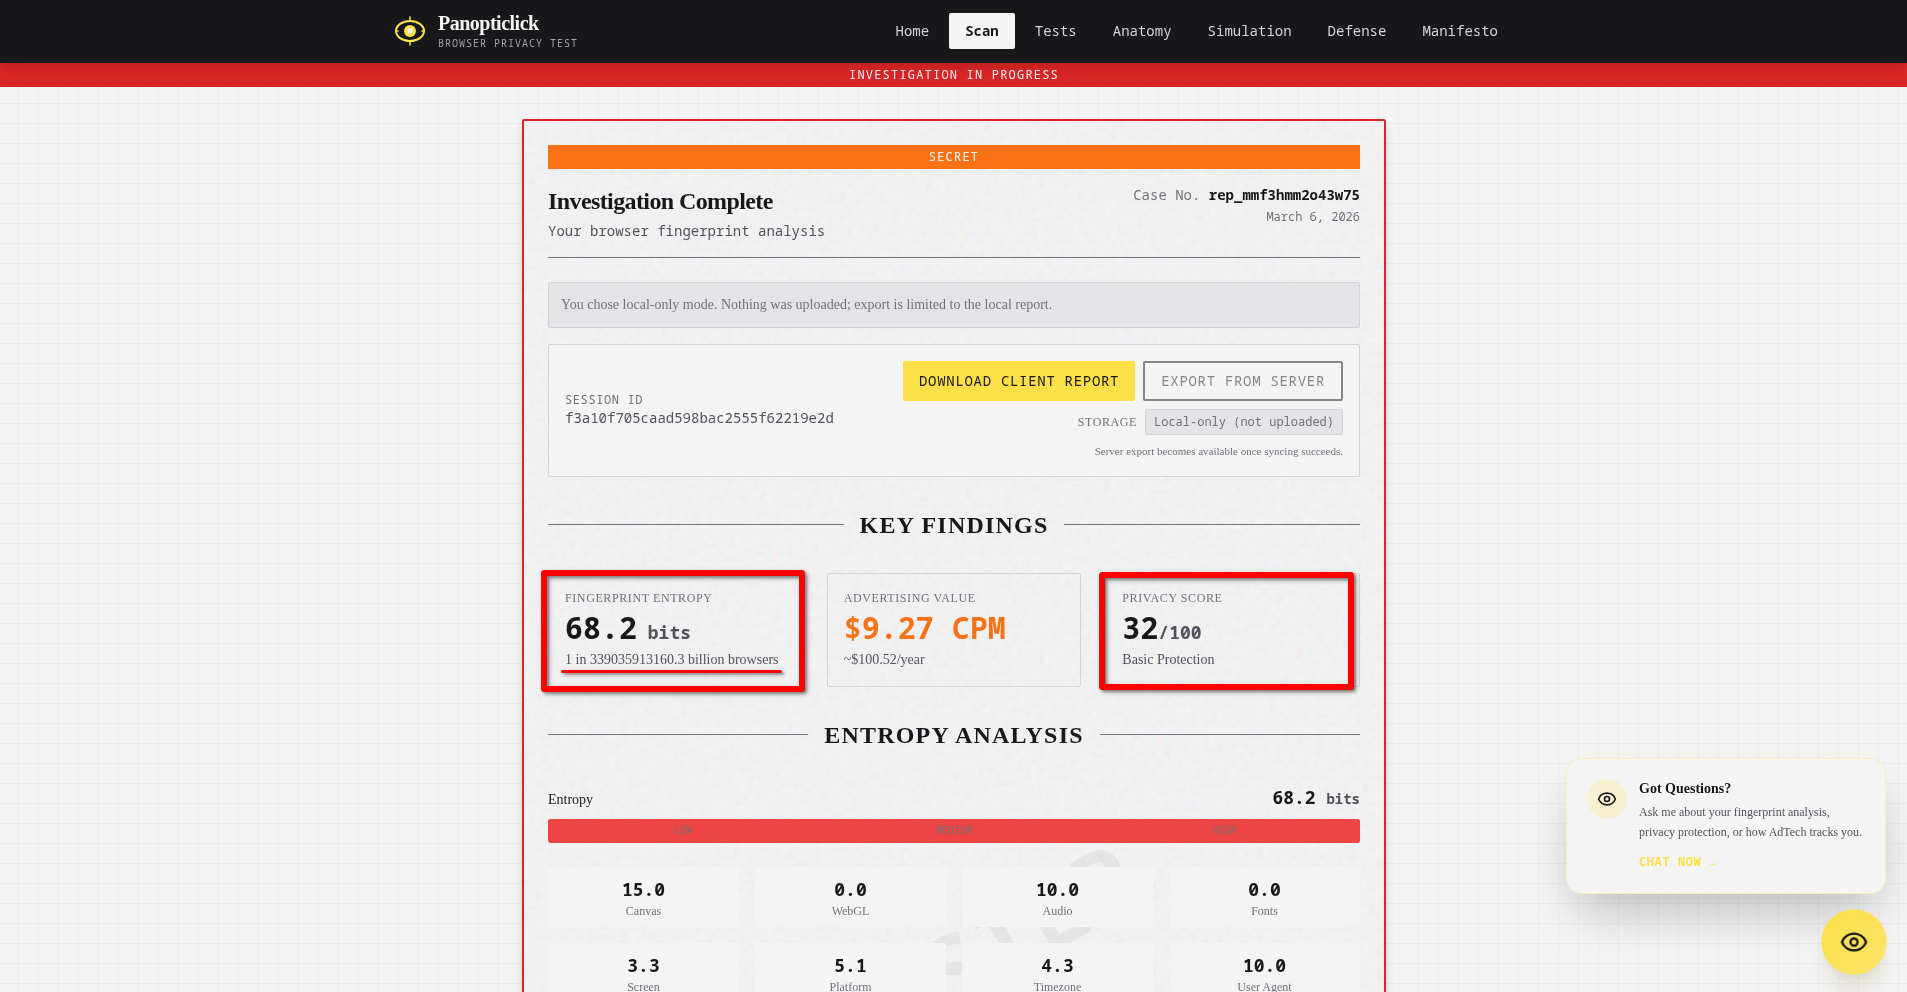Click the Got Questions? heading
Screen dimensions: 1907x992
pos(1684,789)
